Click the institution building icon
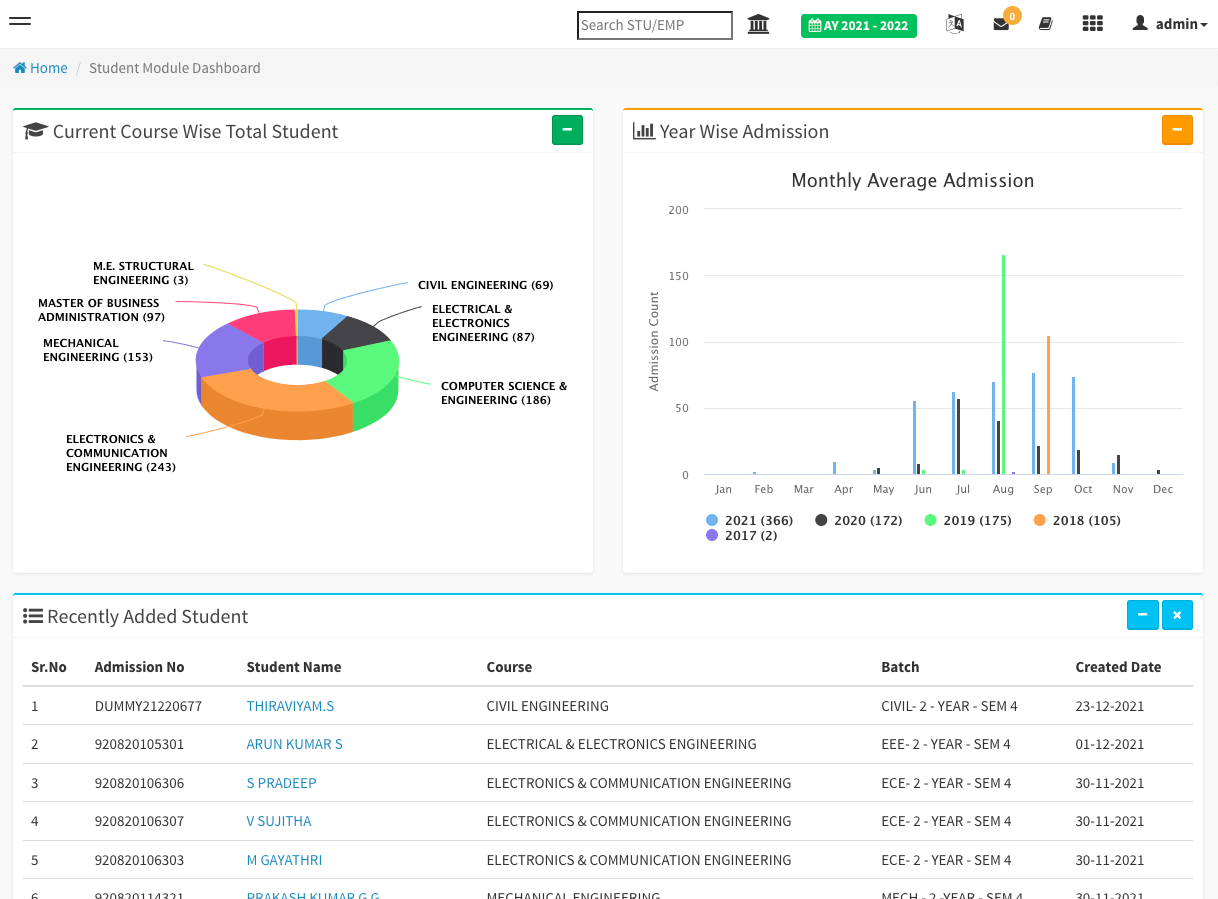 (x=758, y=24)
